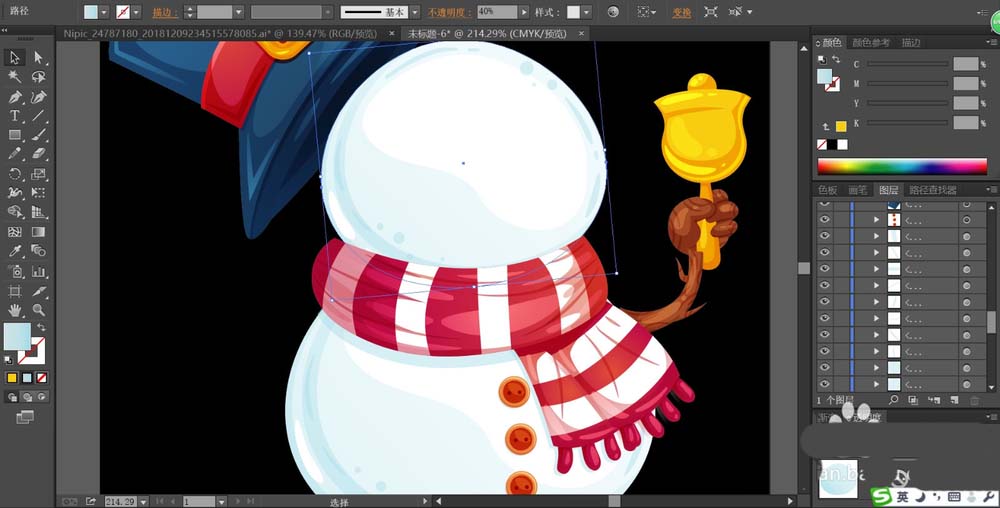1000x508 pixels.
Task: Open the 变换 transform link
Action: click(682, 12)
